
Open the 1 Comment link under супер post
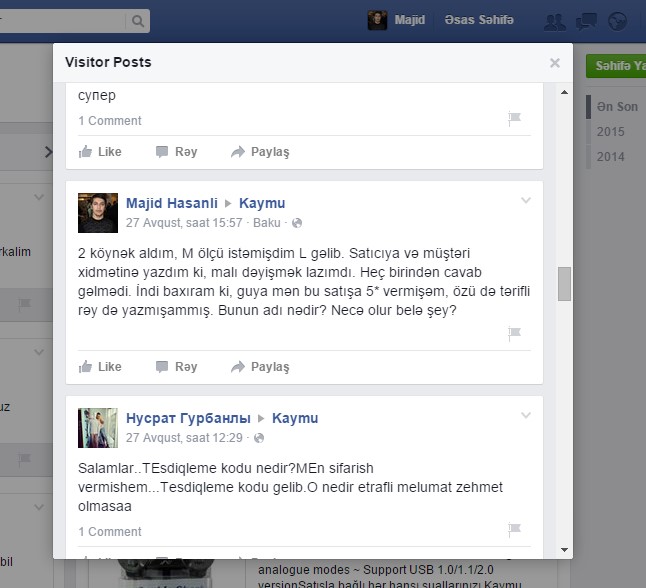coord(110,121)
